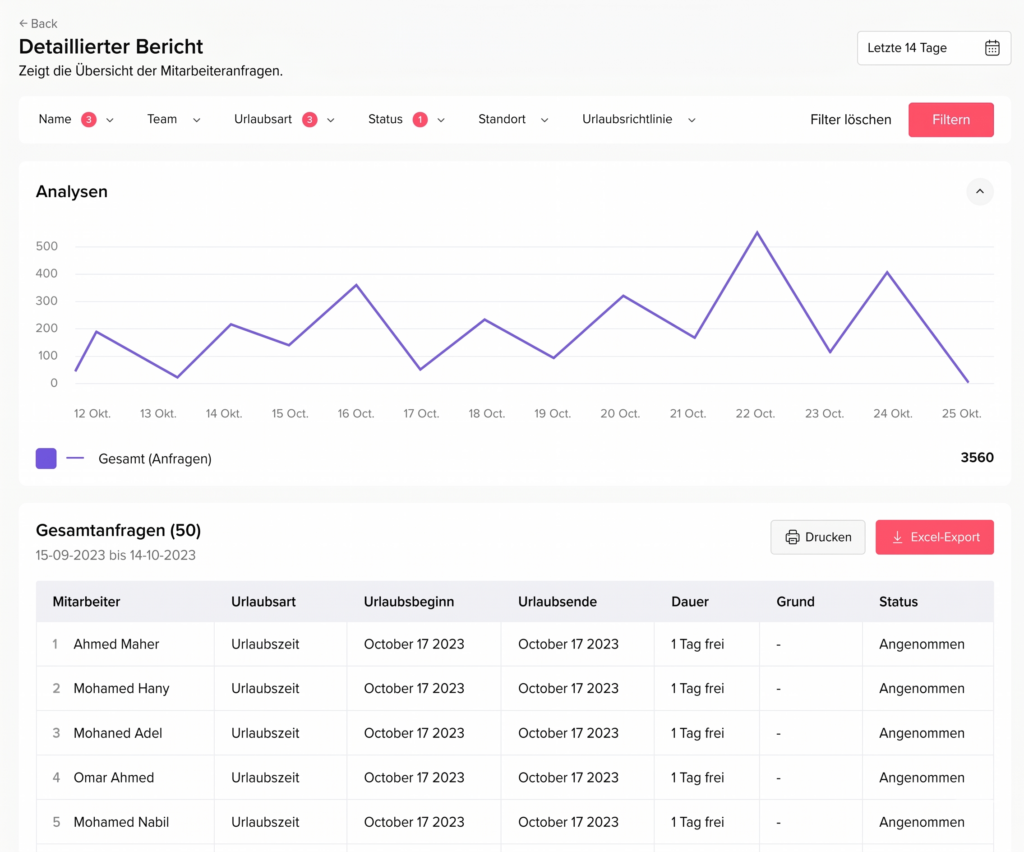
Task: Collapse the Analysen panel chevron
Action: coord(979,192)
